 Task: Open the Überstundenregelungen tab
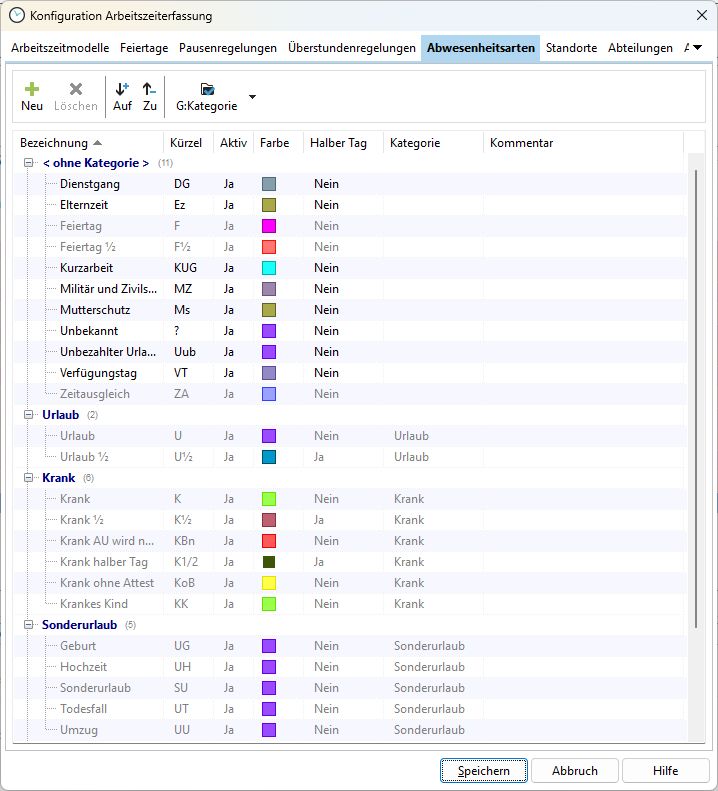coord(351,48)
